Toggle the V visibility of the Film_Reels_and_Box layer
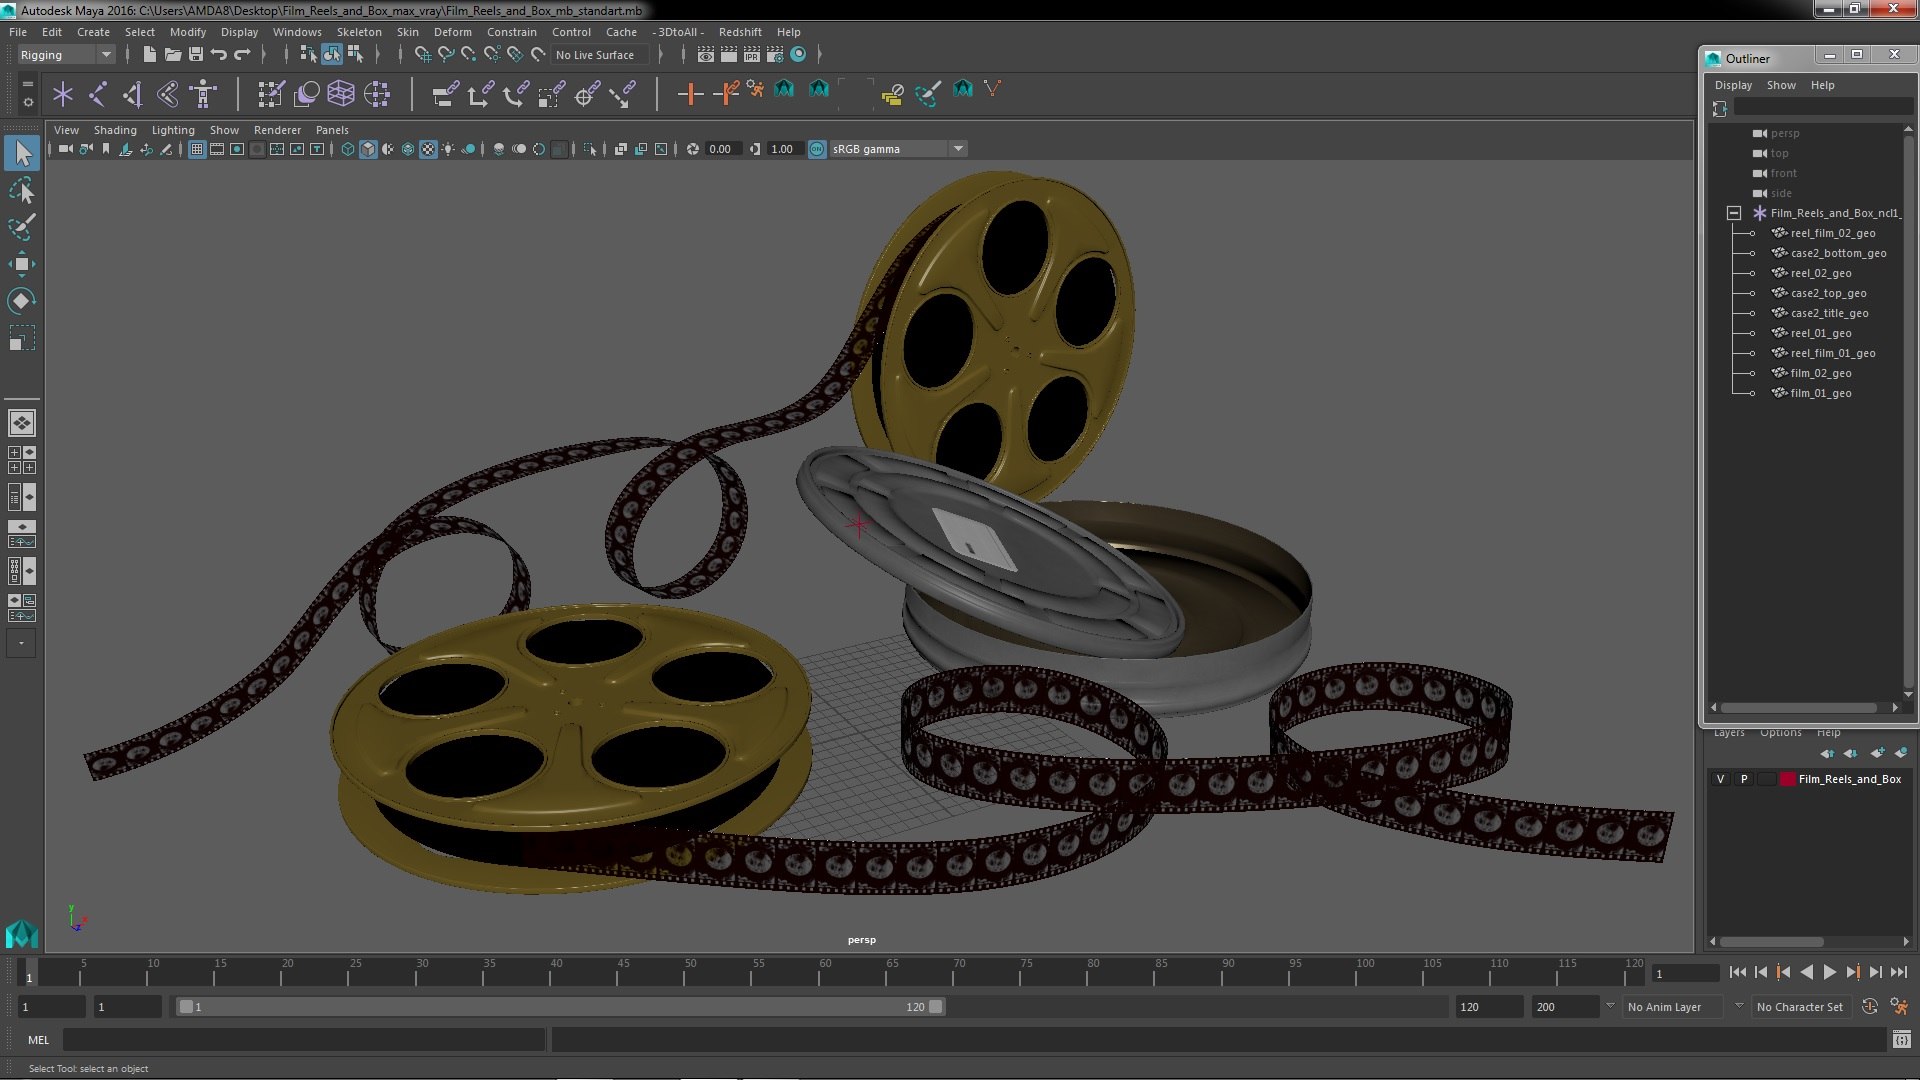1920x1080 pixels. 1720,779
